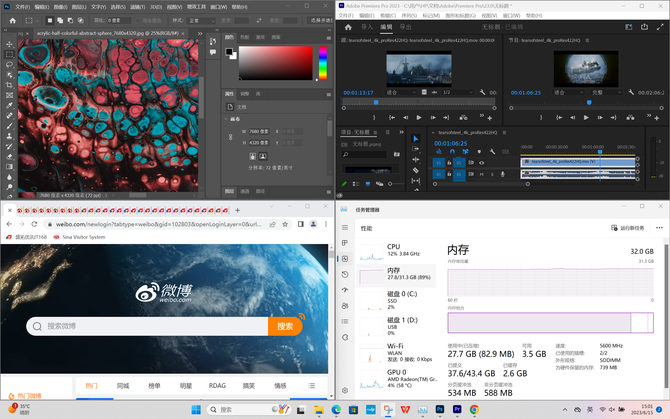Select Premiere's Selection arrow tool

(x=415, y=139)
